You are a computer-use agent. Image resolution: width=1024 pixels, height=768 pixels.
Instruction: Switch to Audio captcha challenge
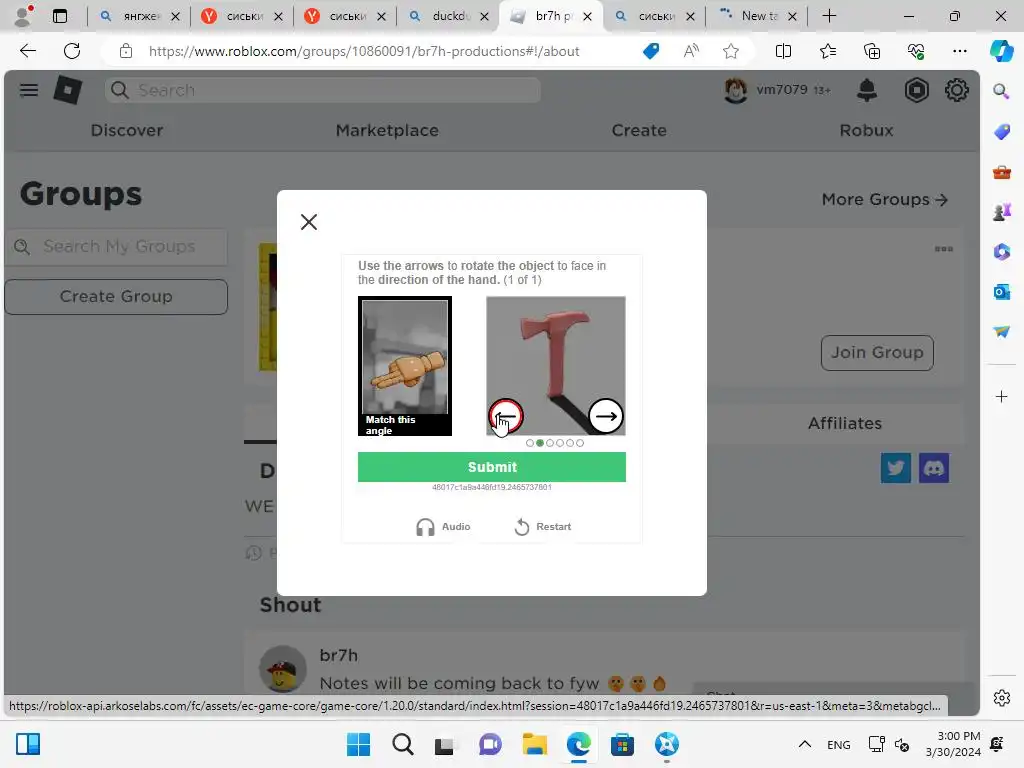pos(443,526)
